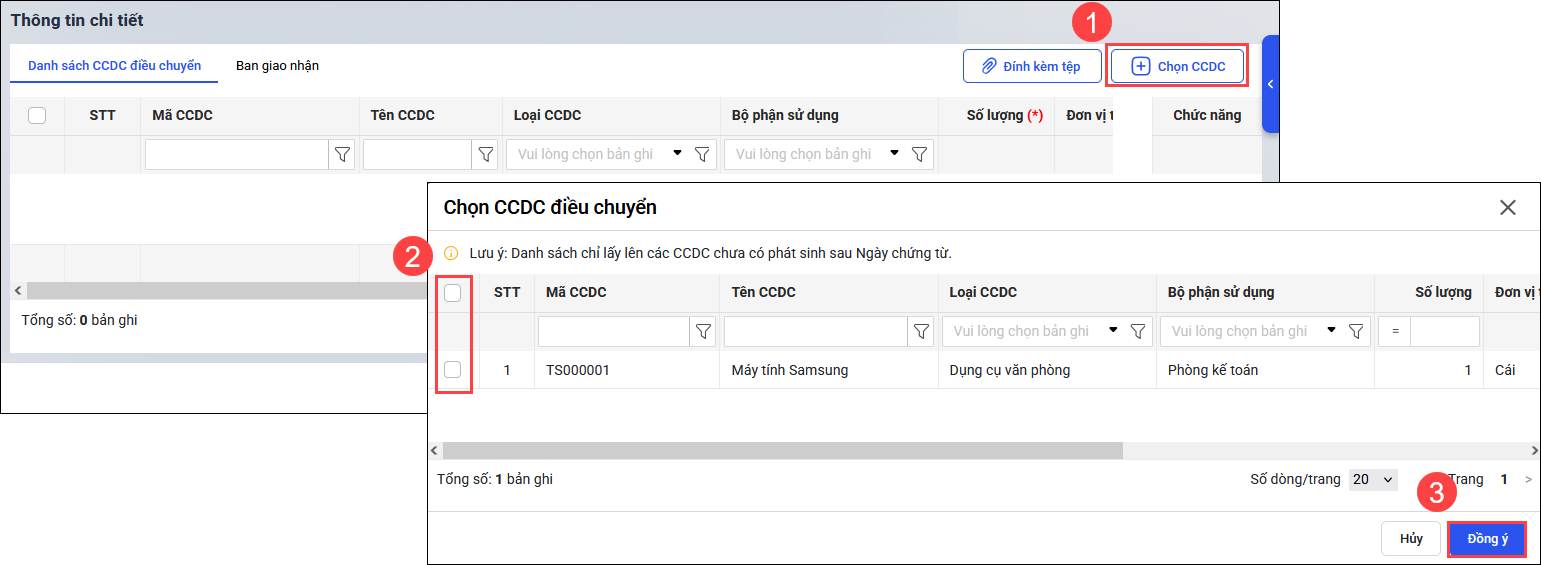Toggle select-all checkbox in main table header
Viewport: 1541px width, 565px height.
[x=37, y=116]
